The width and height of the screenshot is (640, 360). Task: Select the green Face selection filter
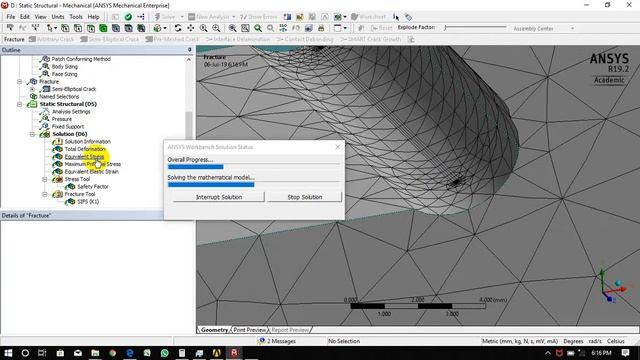(x=103, y=28)
